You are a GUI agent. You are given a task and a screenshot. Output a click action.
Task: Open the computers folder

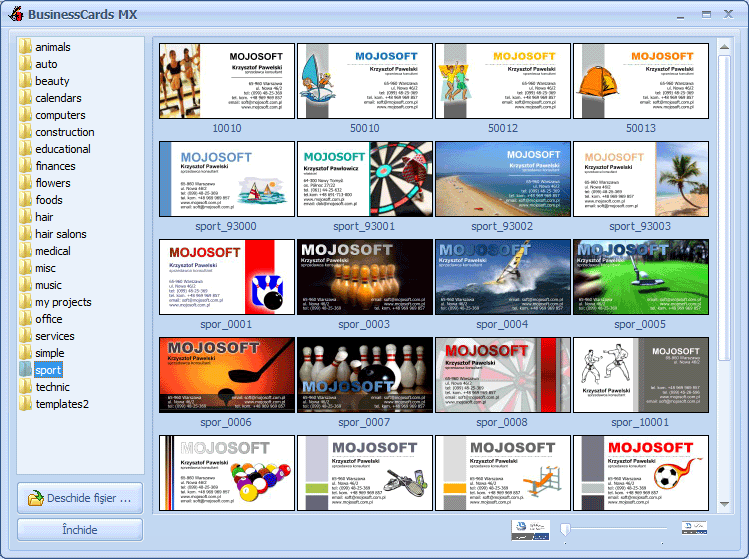(x=60, y=115)
